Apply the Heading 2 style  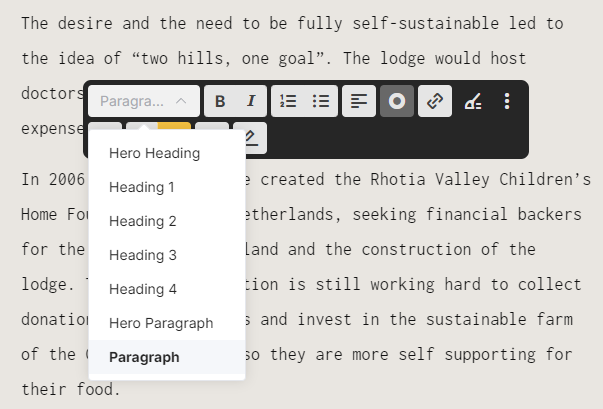click(142, 221)
